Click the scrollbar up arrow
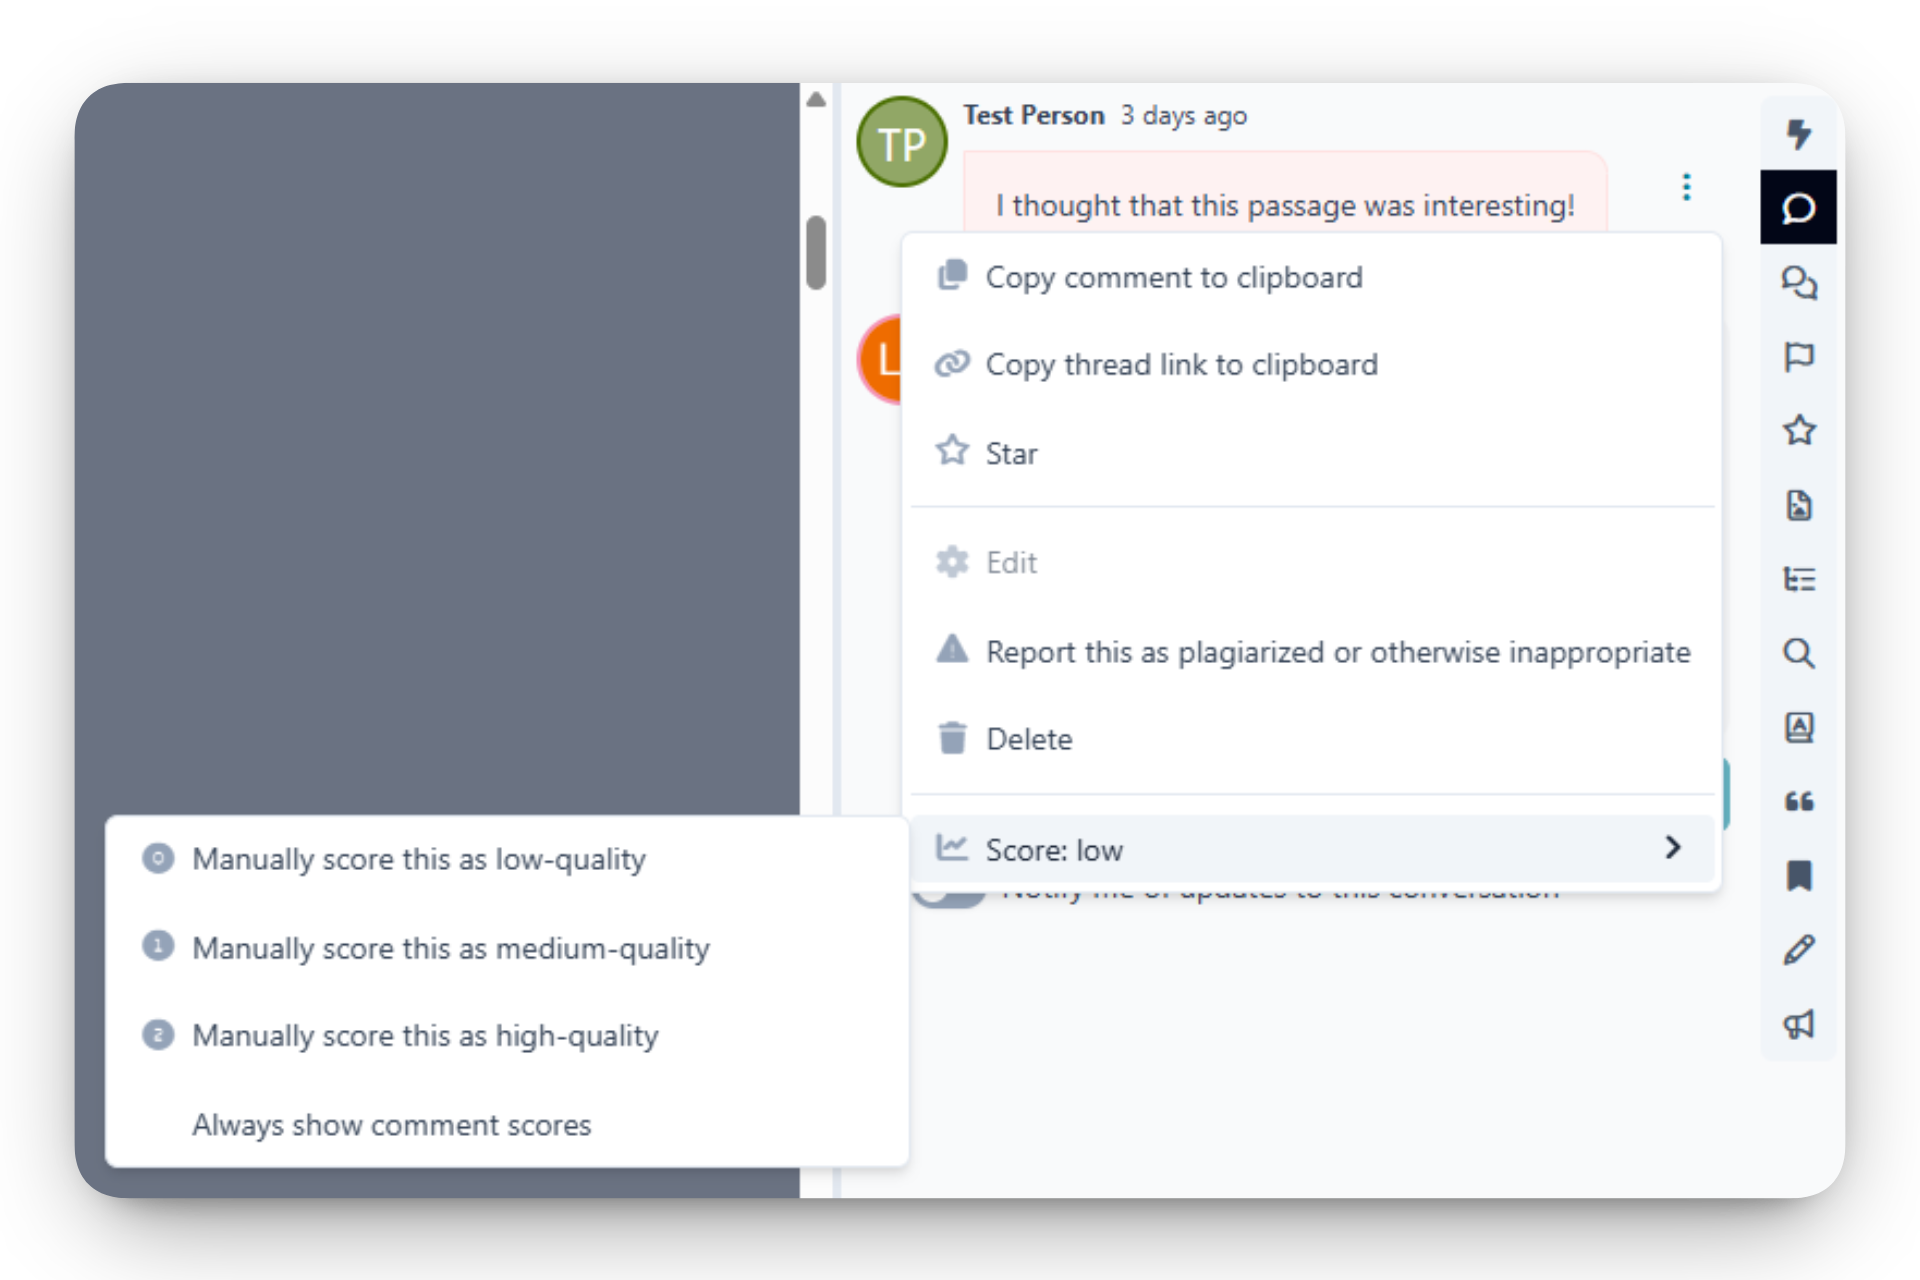Screen dimensions: 1920x1280 816,99
